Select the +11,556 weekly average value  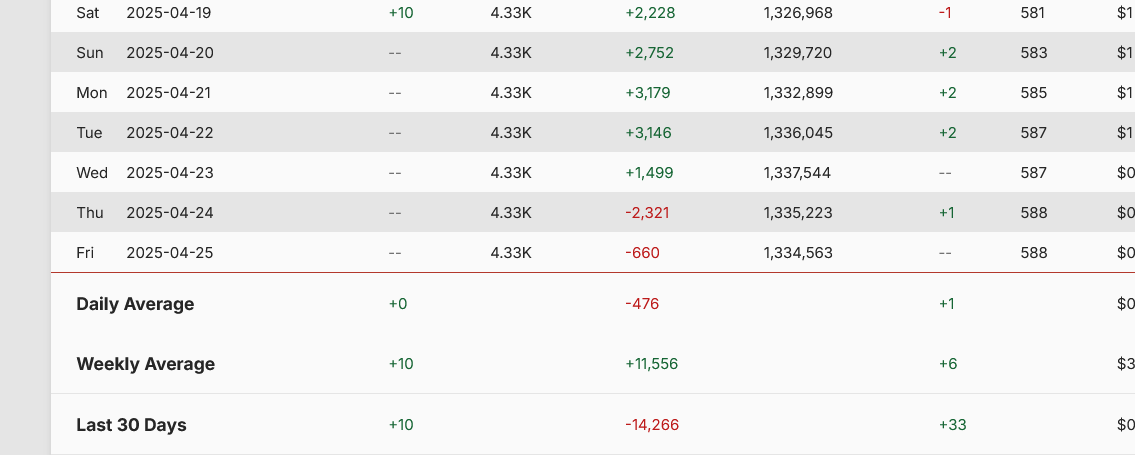[651, 364]
